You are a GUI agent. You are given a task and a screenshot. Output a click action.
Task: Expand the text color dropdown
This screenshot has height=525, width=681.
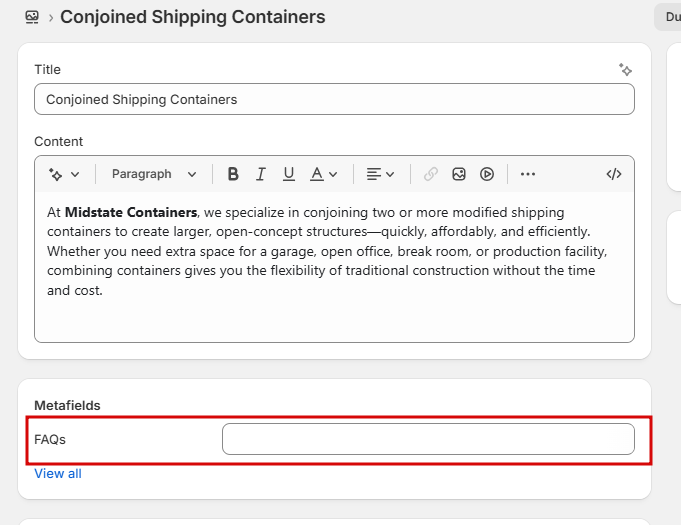(324, 174)
